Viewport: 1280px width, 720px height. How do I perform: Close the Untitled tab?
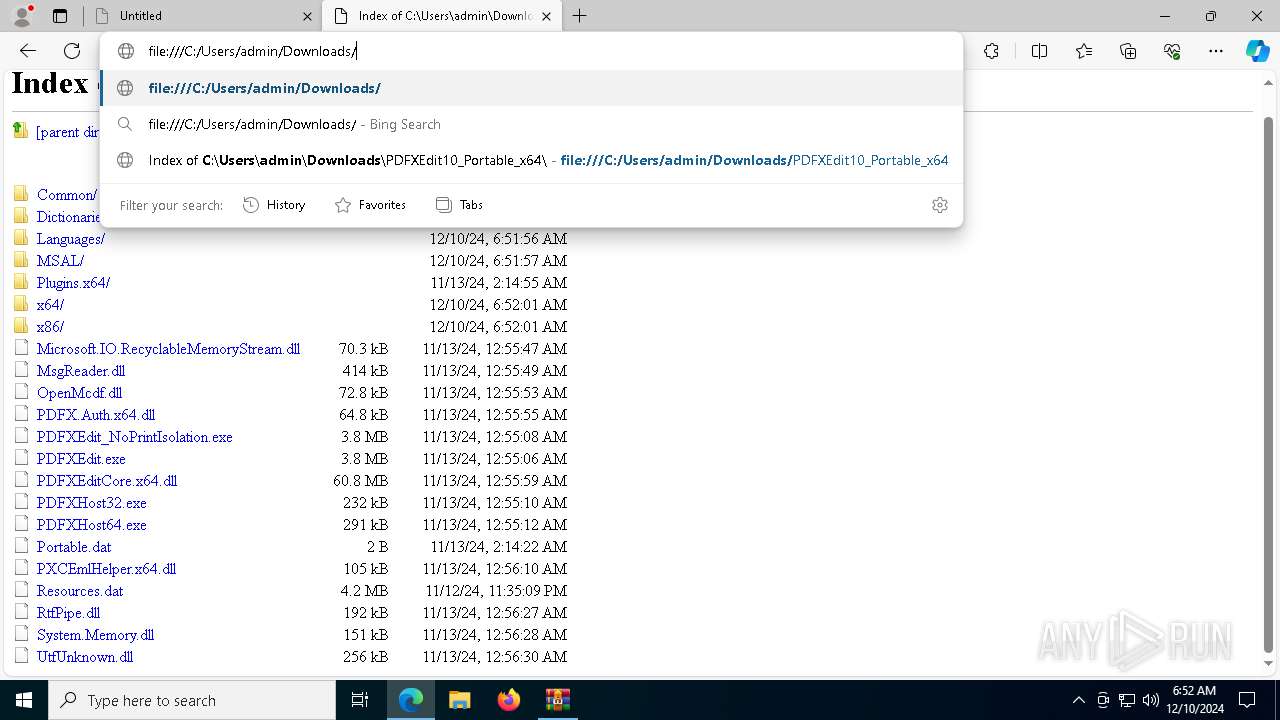[x=307, y=16]
